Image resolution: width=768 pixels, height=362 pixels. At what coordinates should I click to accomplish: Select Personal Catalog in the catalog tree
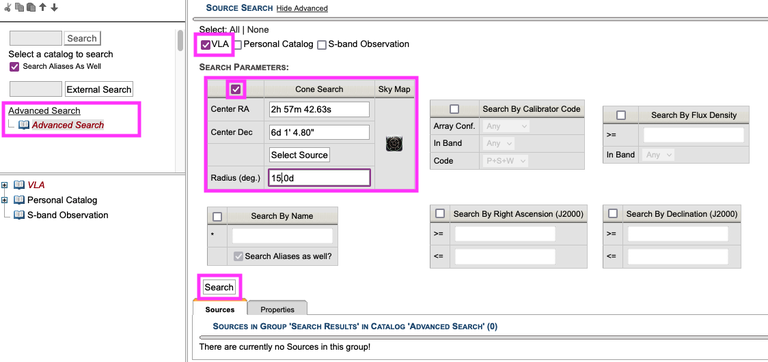coord(62,200)
